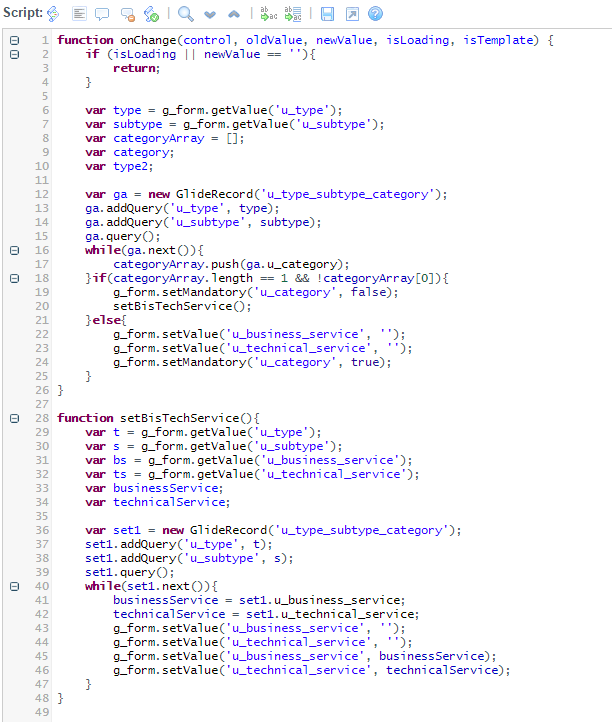
Task: Click 'ga.query()' on line 15
Action: tap(121, 237)
